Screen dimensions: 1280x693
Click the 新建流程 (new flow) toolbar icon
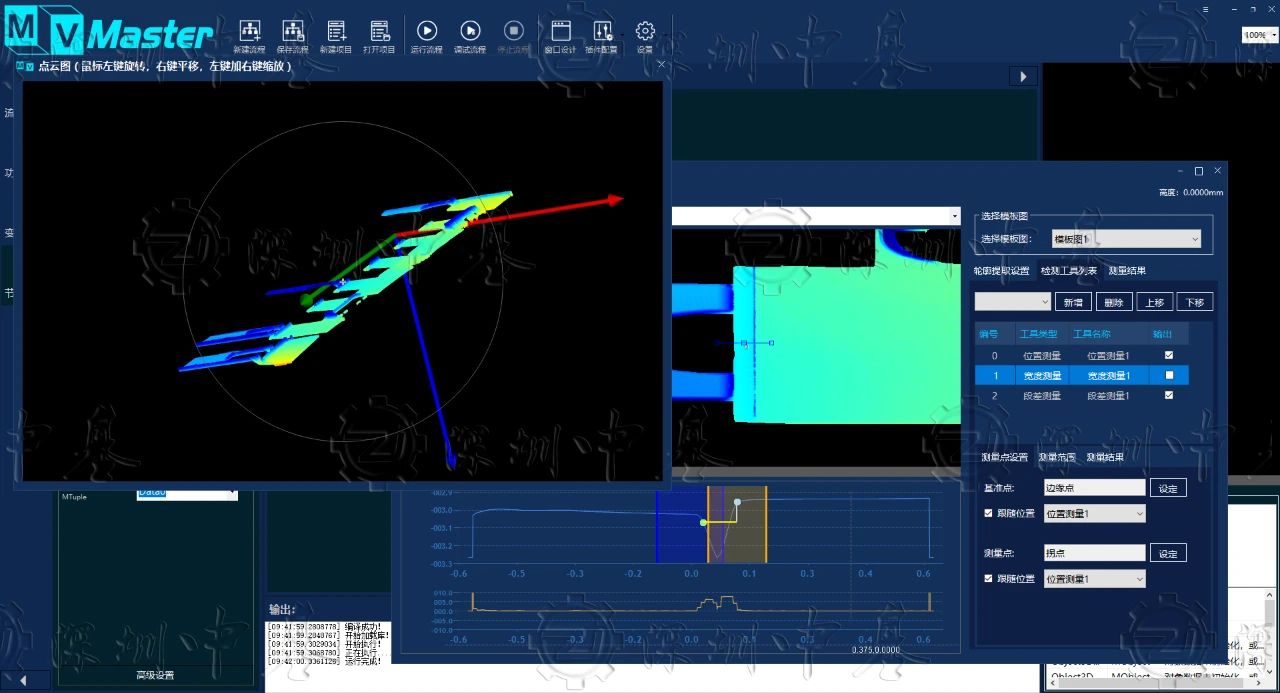pos(250,32)
